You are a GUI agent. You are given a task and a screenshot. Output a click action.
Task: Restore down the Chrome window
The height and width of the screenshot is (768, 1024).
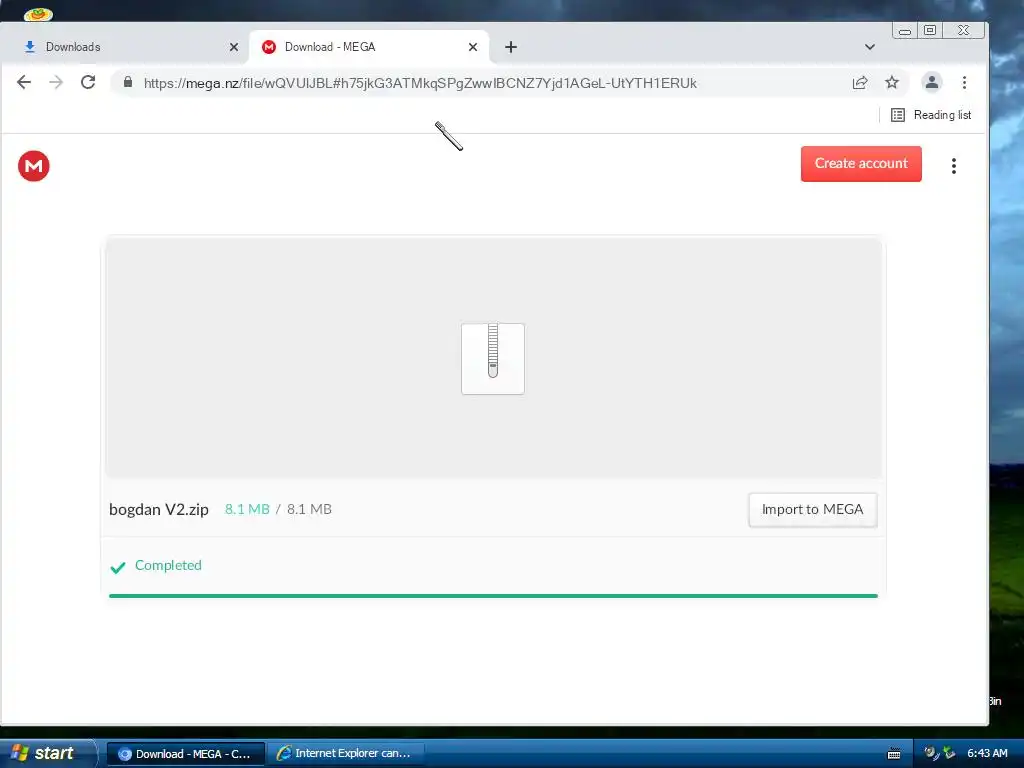[x=930, y=30]
